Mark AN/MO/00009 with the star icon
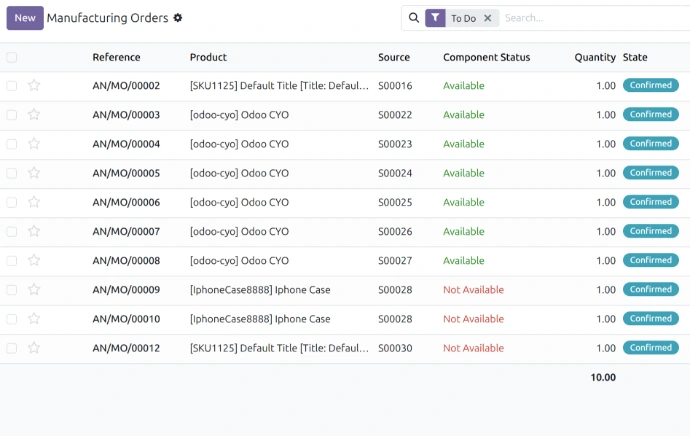This screenshot has width=690, height=436. [x=34, y=290]
